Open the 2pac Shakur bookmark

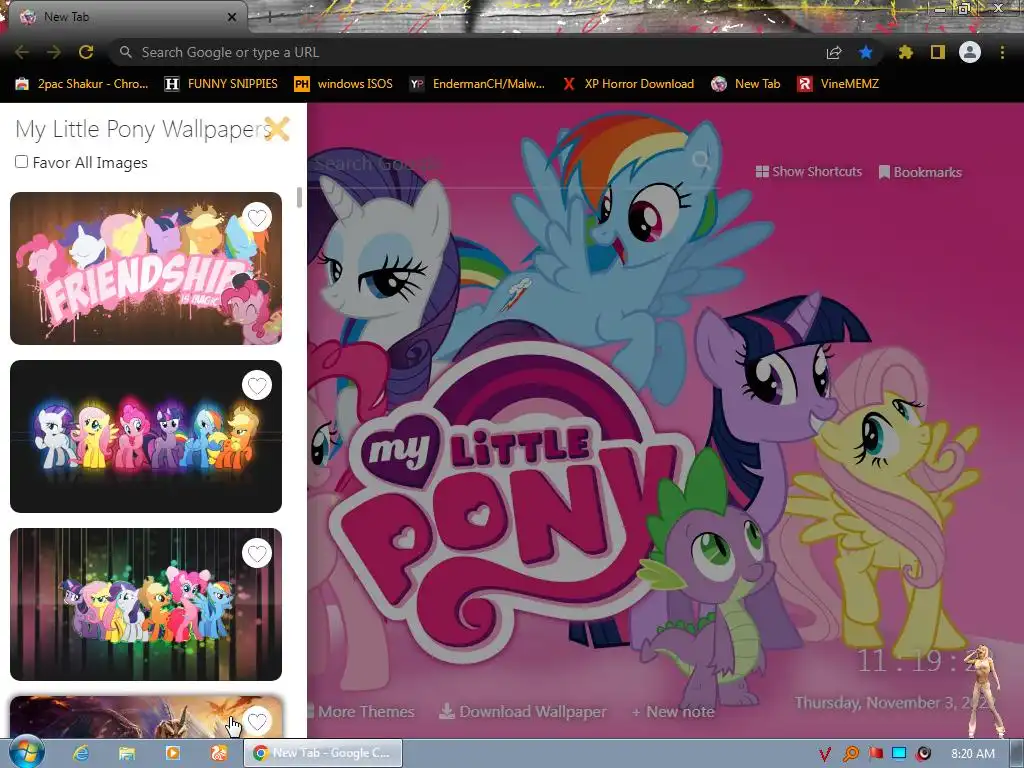click(x=82, y=84)
